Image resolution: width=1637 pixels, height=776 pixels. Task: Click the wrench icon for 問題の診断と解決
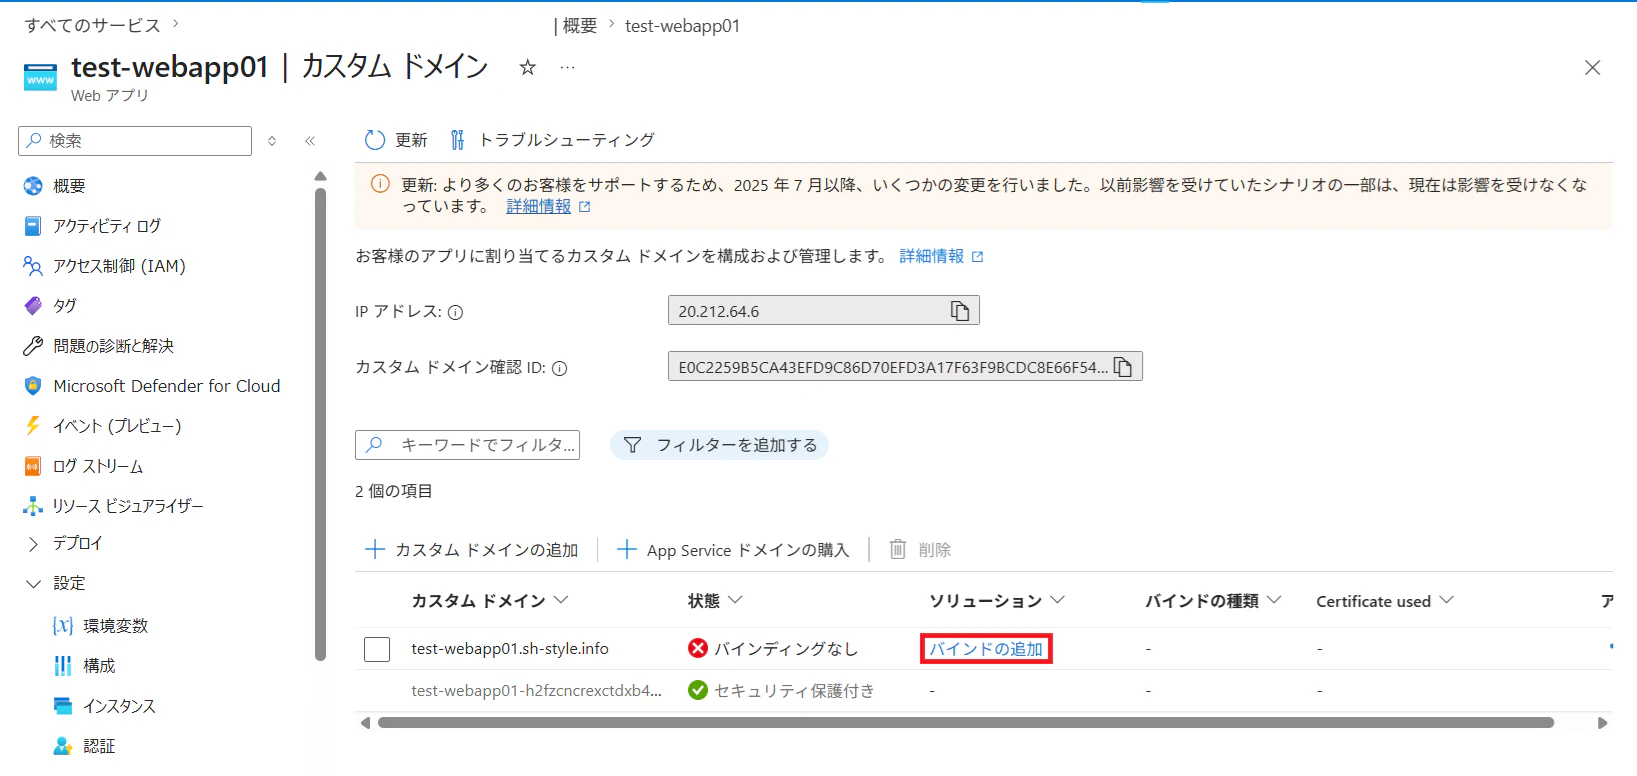point(33,346)
